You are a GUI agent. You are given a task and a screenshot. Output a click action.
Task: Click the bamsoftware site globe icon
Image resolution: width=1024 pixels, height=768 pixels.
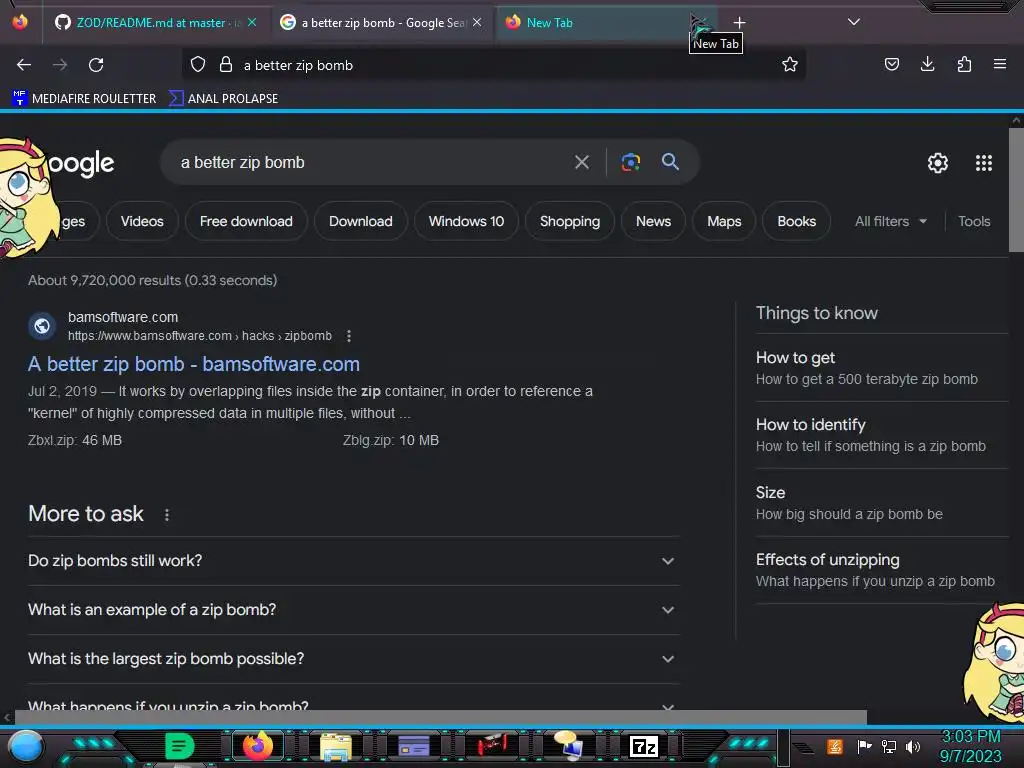click(42, 326)
